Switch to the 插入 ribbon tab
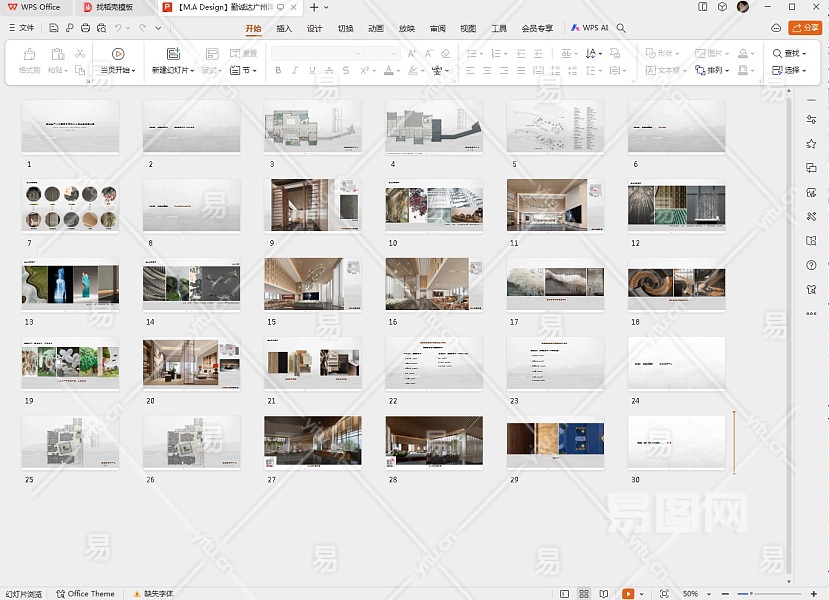The width and height of the screenshot is (829, 600). tap(284, 29)
